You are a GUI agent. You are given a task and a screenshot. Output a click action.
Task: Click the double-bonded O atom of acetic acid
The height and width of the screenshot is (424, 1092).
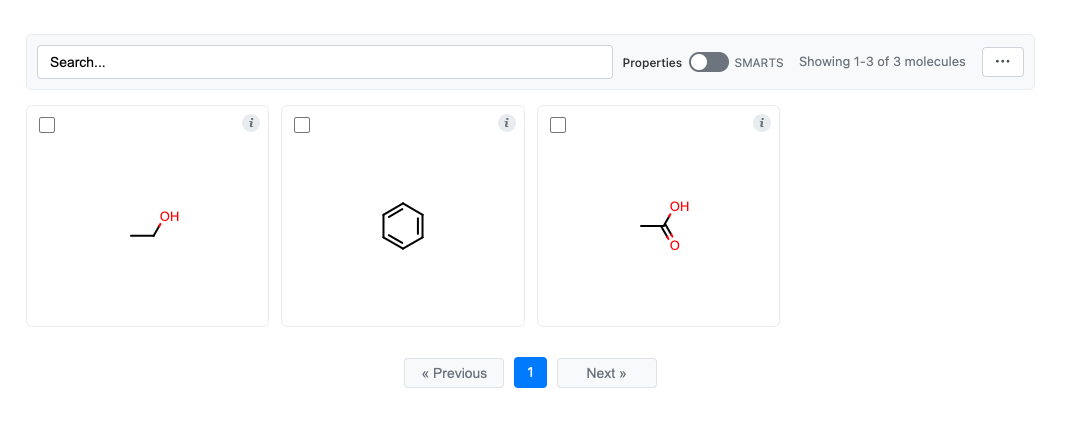tap(674, 245)
